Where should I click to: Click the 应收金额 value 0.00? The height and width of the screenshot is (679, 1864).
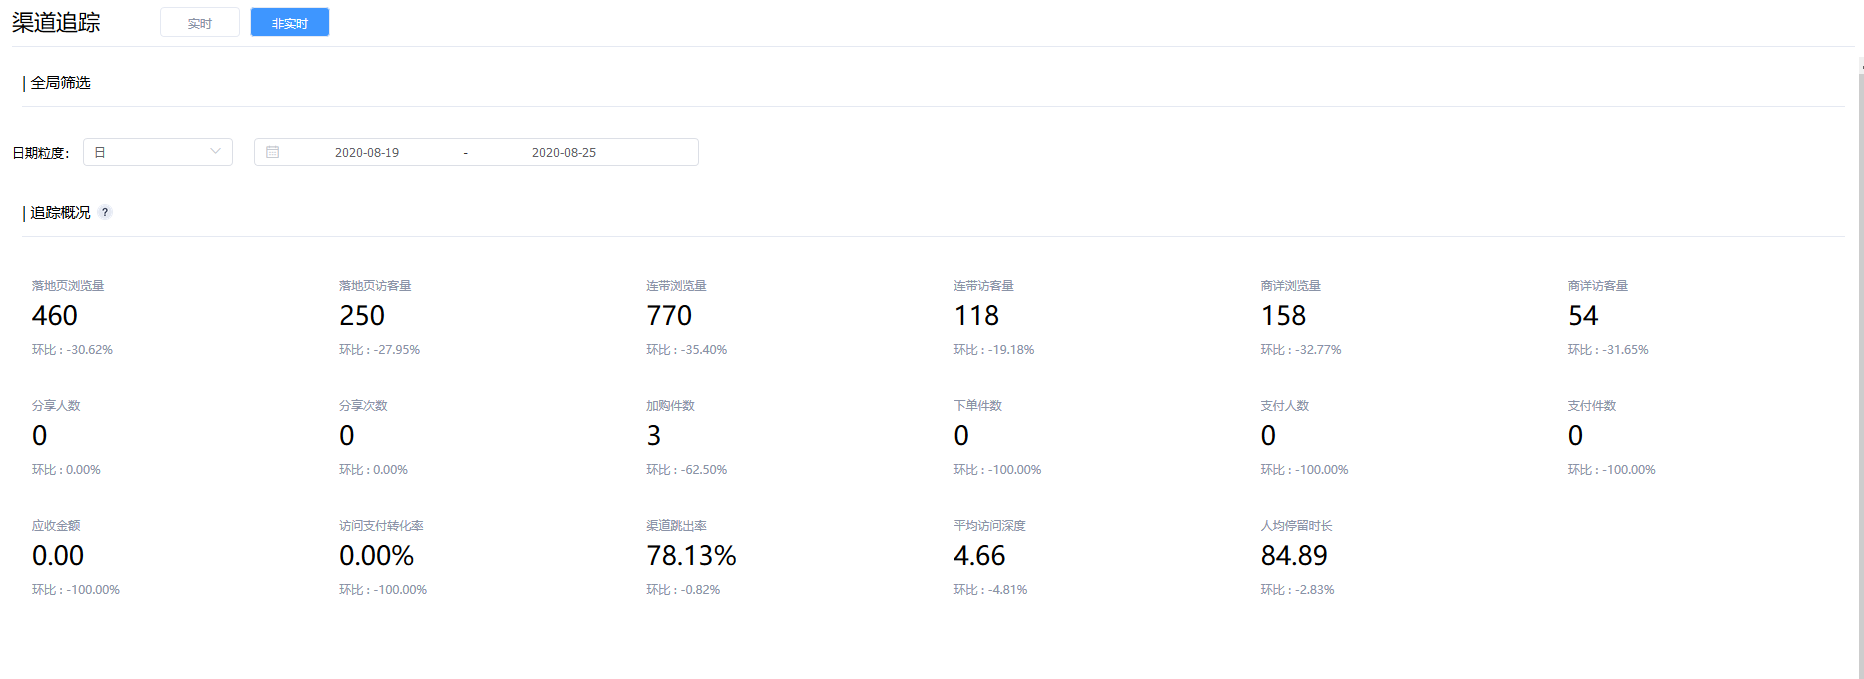tap(58, 556)
